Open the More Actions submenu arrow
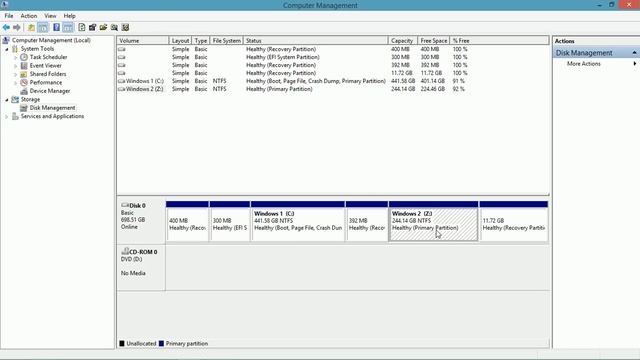Viewport: 640px width, 360px height. coord(635,64)
